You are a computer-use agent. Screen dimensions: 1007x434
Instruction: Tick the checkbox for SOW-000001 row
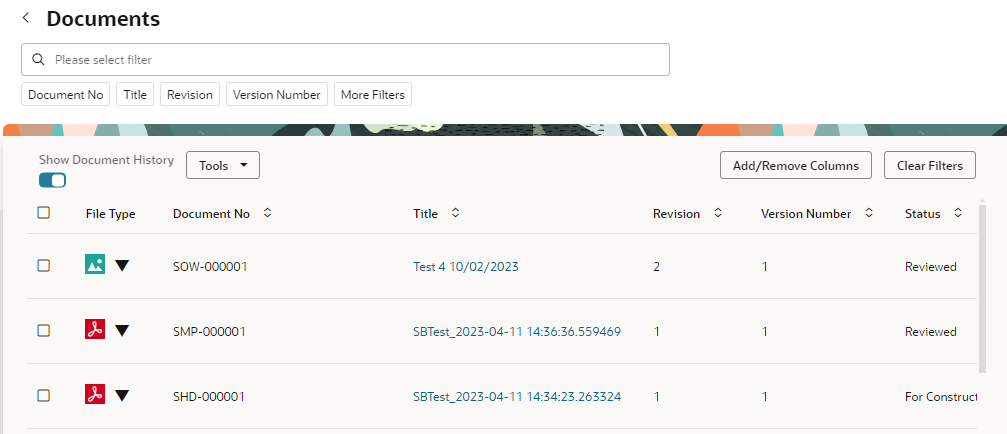[44, 266]
